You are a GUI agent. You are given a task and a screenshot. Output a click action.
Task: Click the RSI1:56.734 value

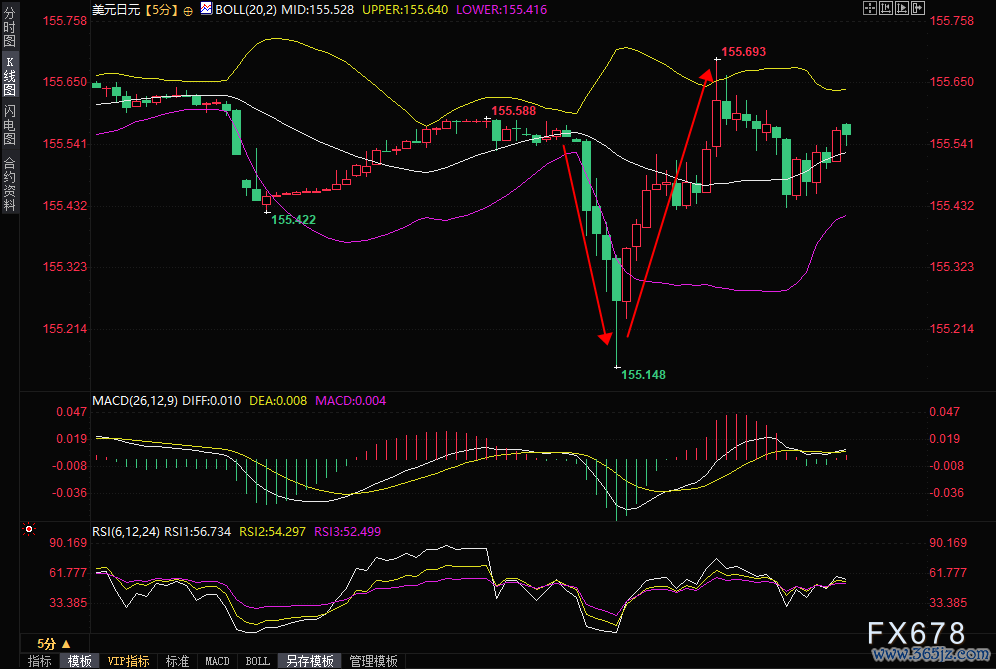pyautogui.click(x=198, y=532)
